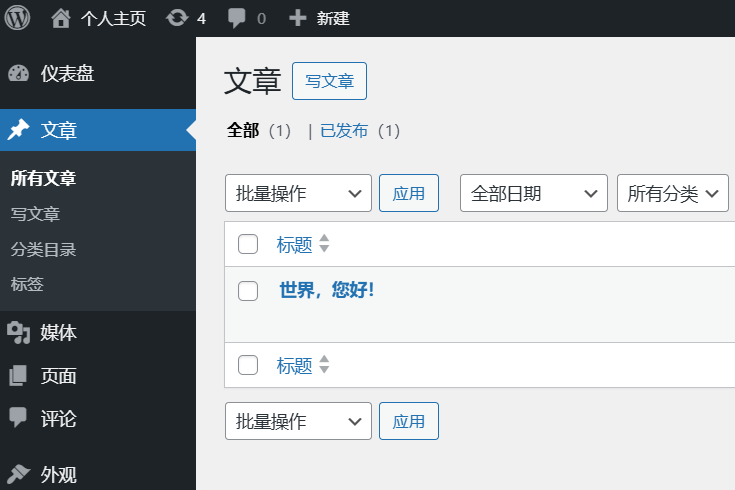Open the 仪表盘 dashboard gauge icon
The image size is (735, 490).
(19, 74)
